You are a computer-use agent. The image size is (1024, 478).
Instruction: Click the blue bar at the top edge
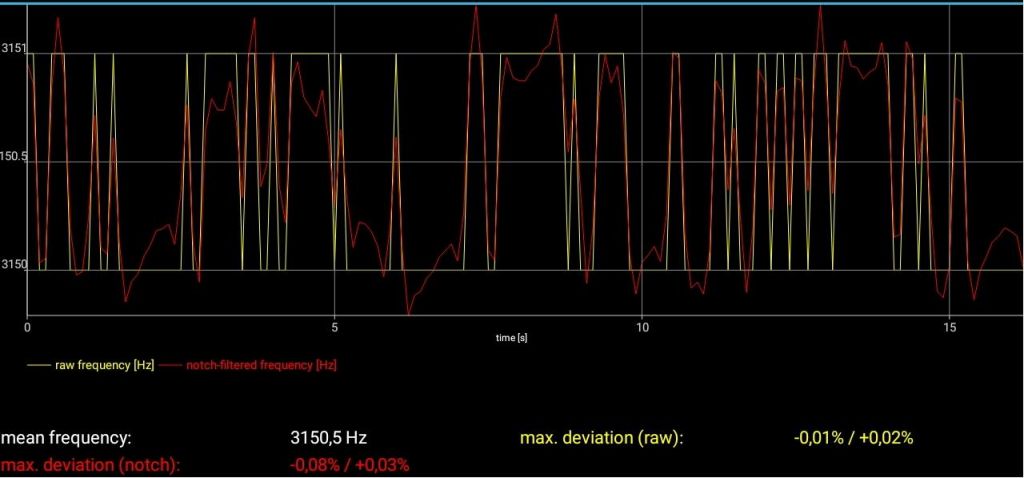pos(512,3)
